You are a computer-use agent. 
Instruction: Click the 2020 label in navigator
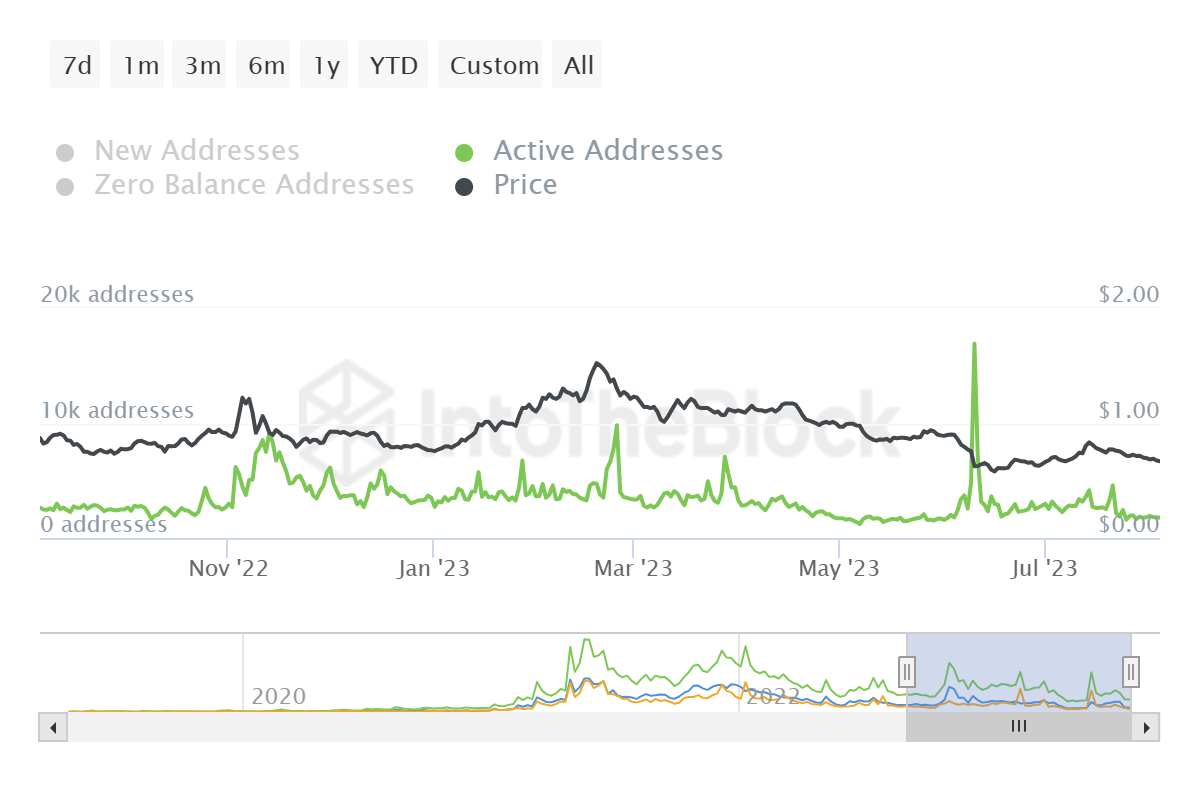click(279, 696)
